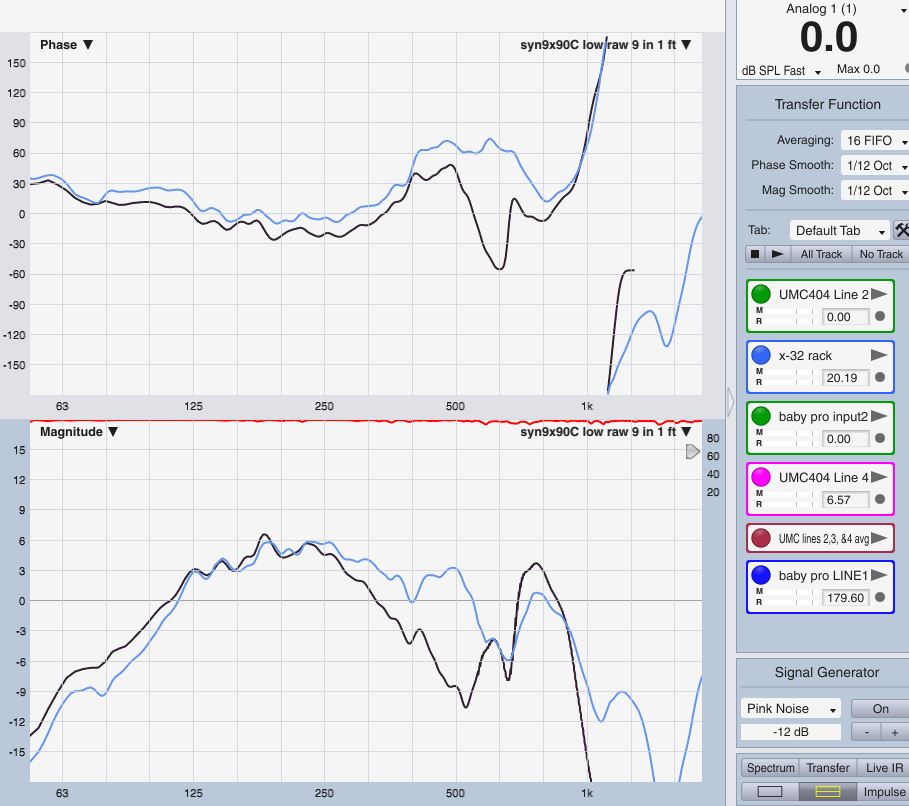Toggle delay tracking dot for UMC404 Line 2
Image resolution: width=909 pixels, height=806 pixels.
point(880,316)
